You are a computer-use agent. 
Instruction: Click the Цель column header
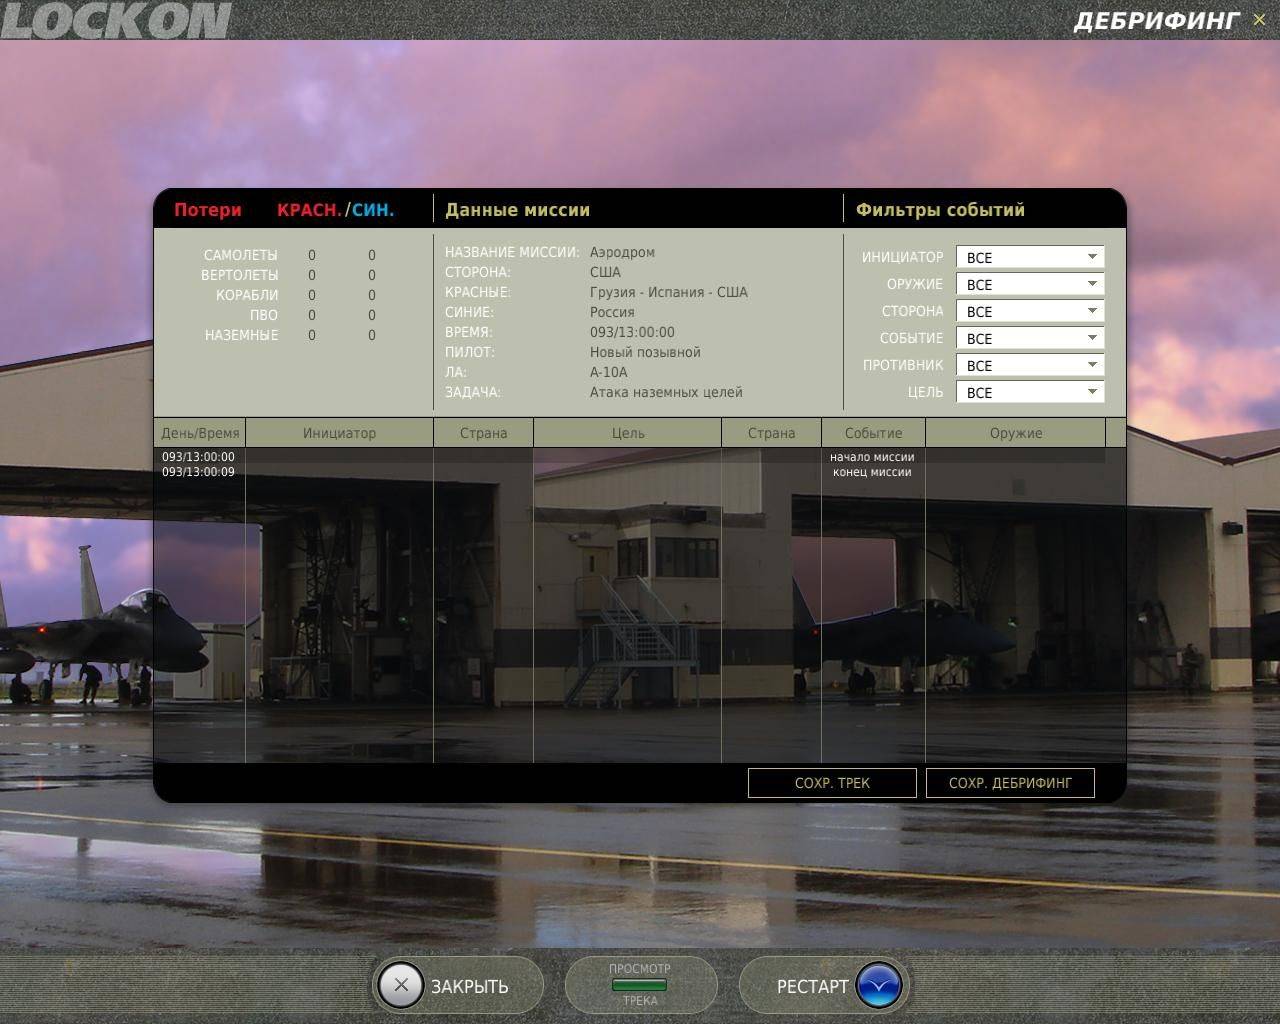pyautogui.click(x=628, y=433)
